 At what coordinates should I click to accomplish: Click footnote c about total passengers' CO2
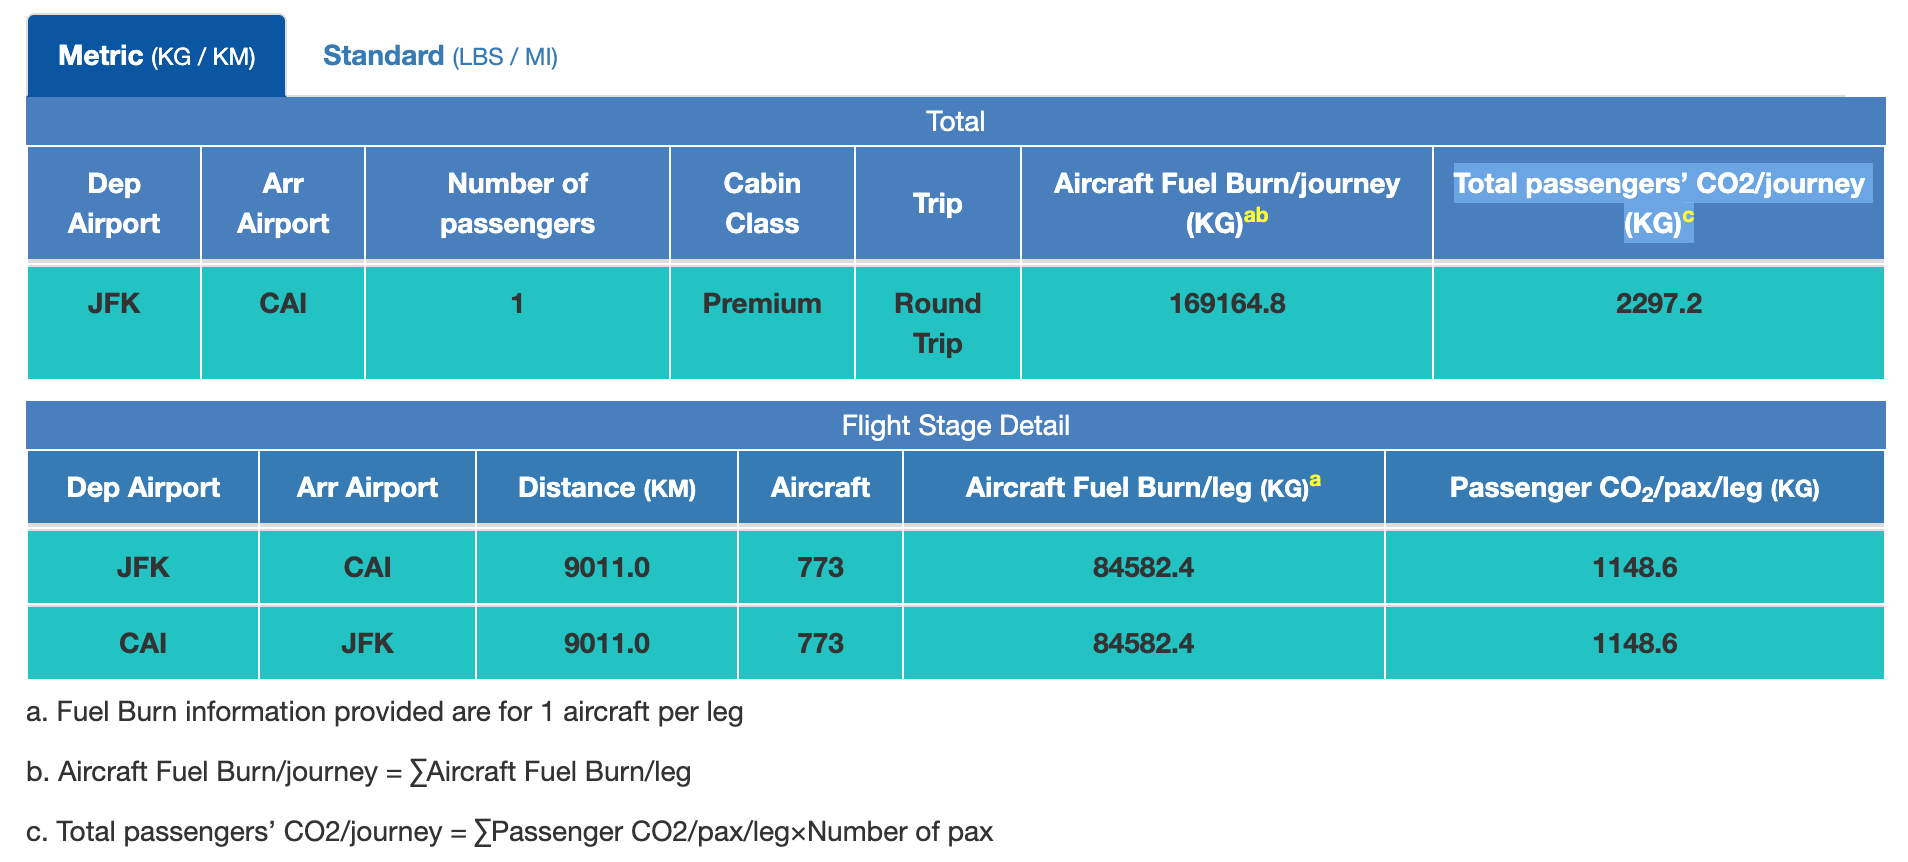tap(510, 832)
